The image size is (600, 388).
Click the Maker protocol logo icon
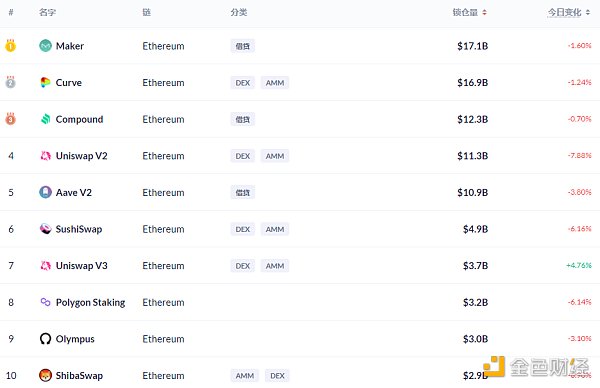click(45, 46)
